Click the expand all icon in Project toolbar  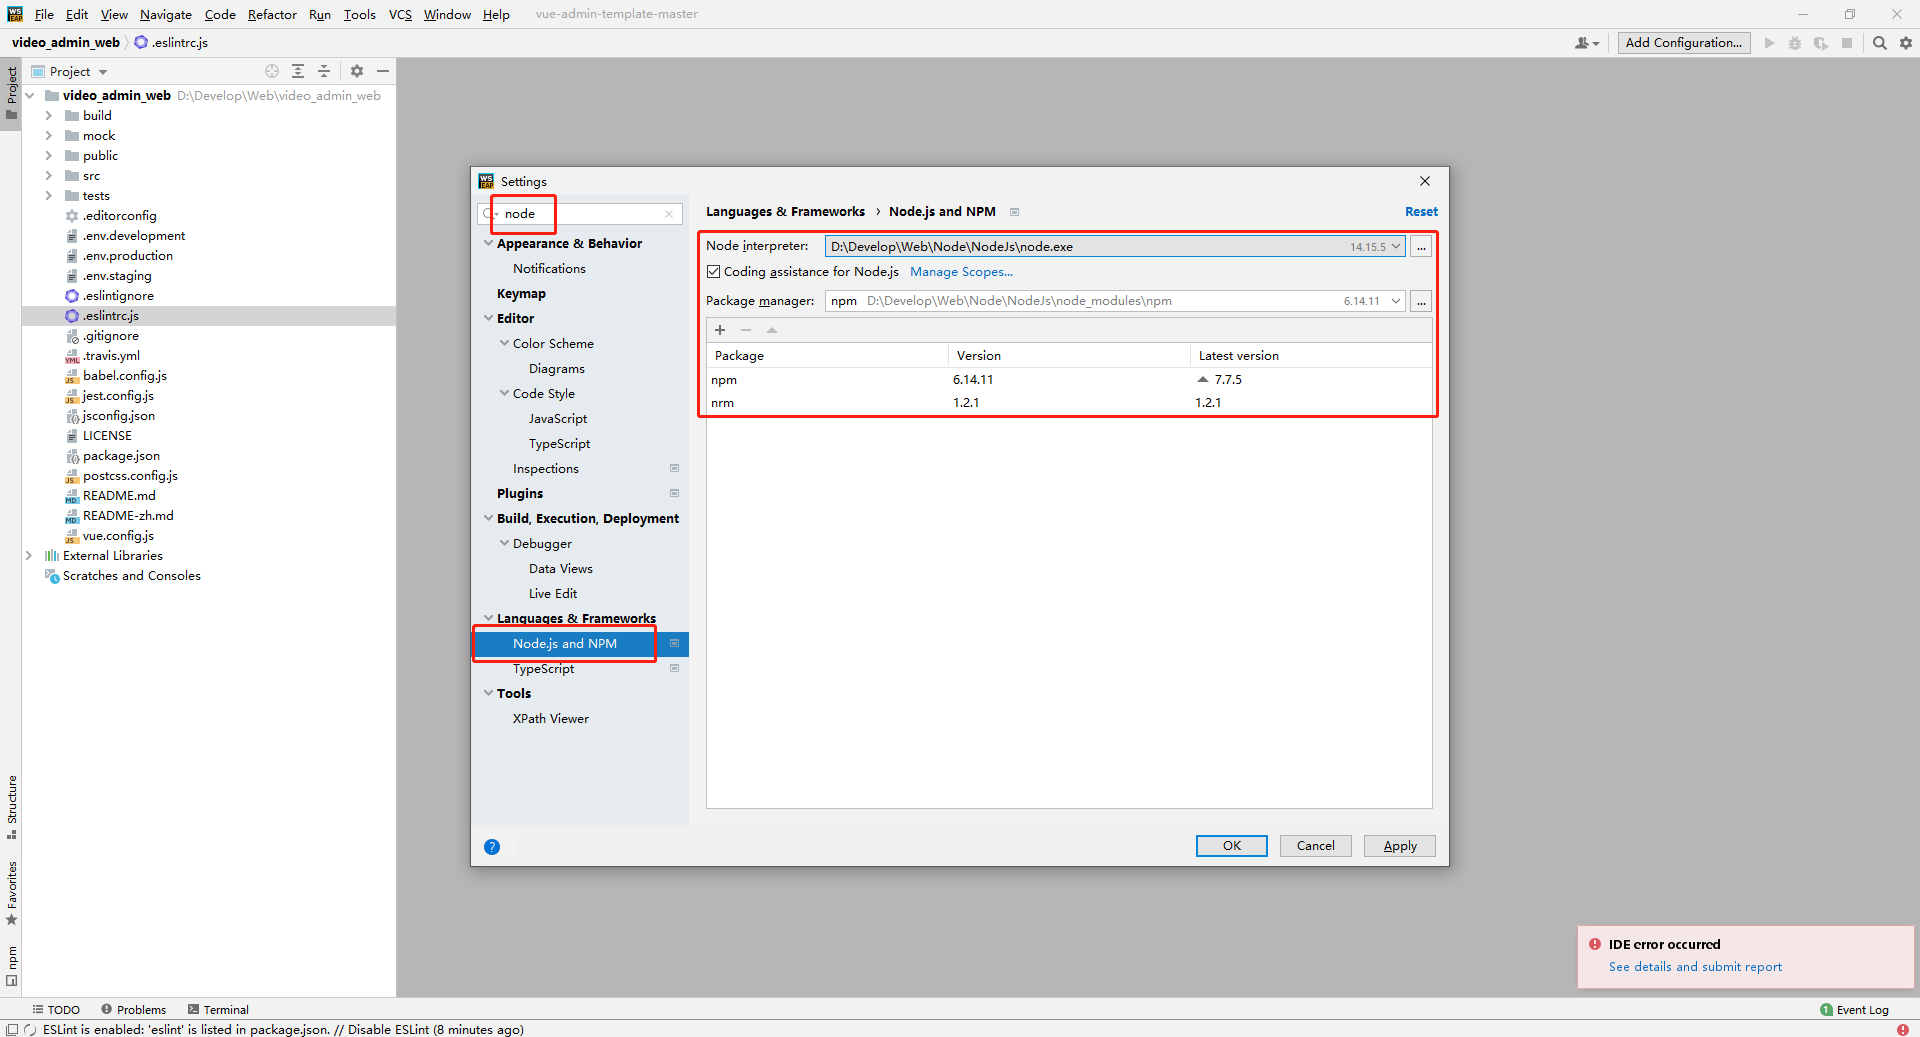tap(298, 71)
